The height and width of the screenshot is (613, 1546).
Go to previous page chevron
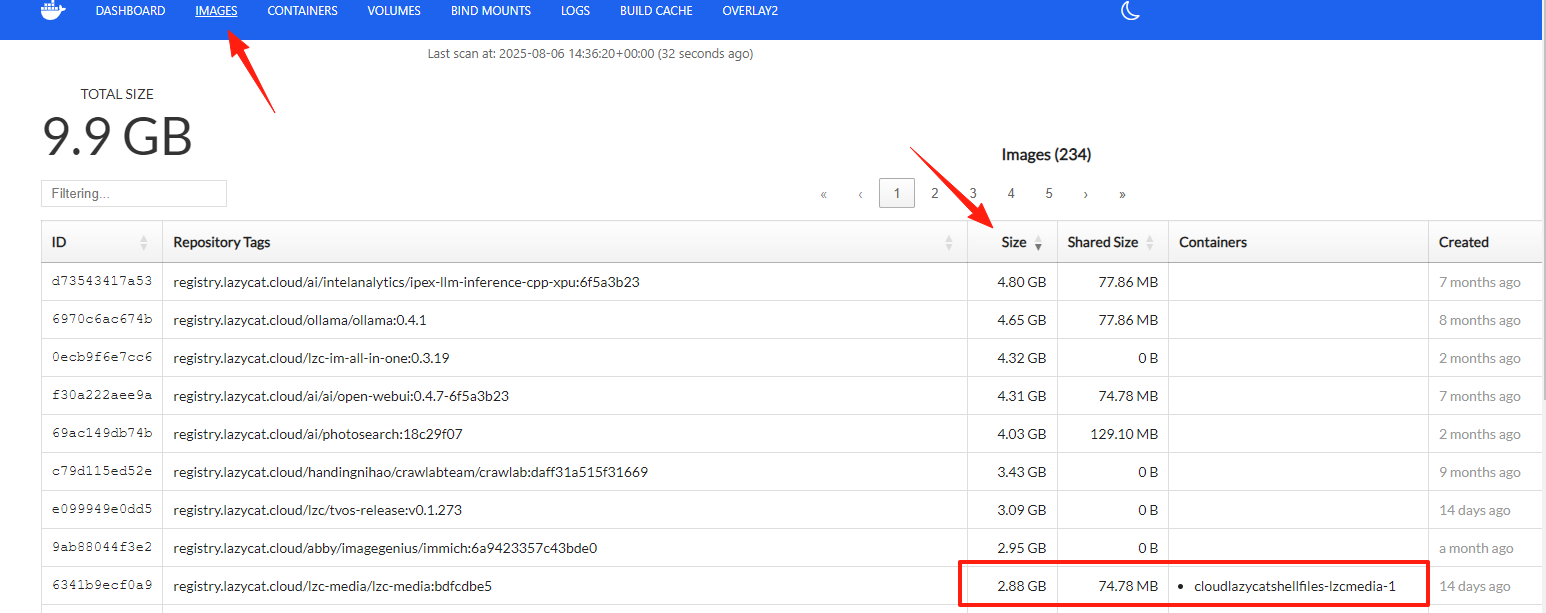[x=860, y=194]
